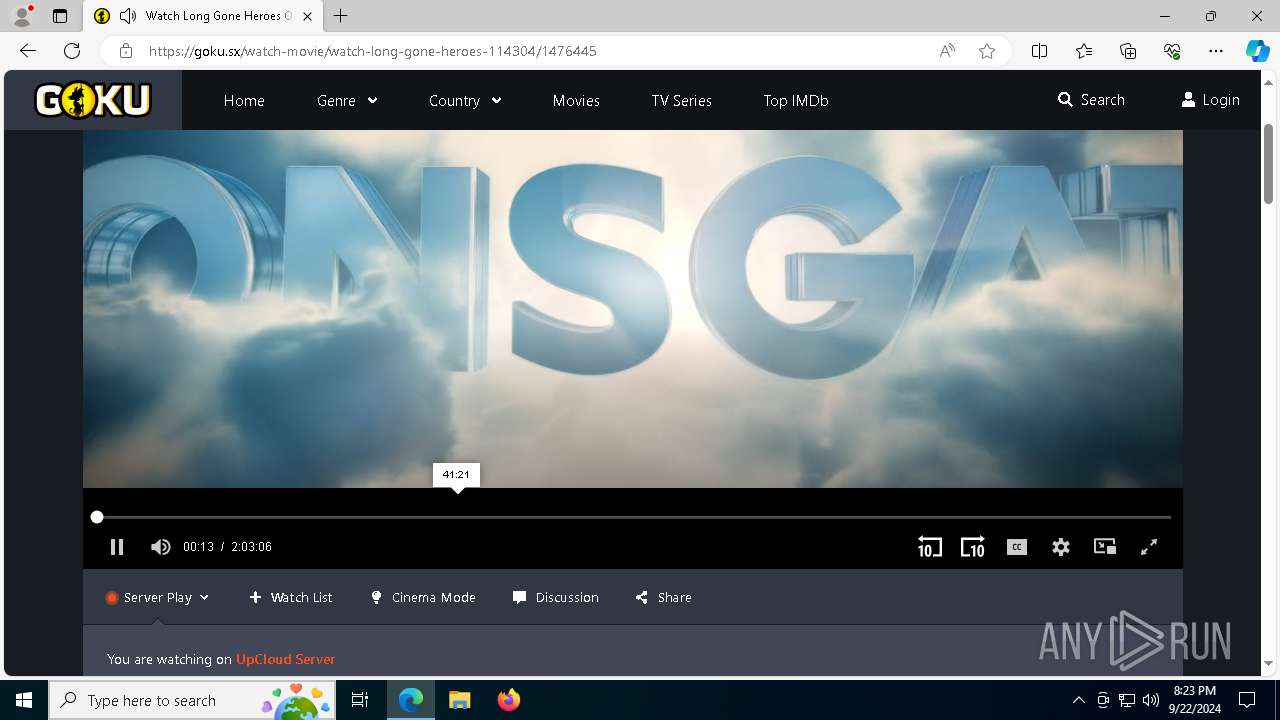Share this movie

664,598
